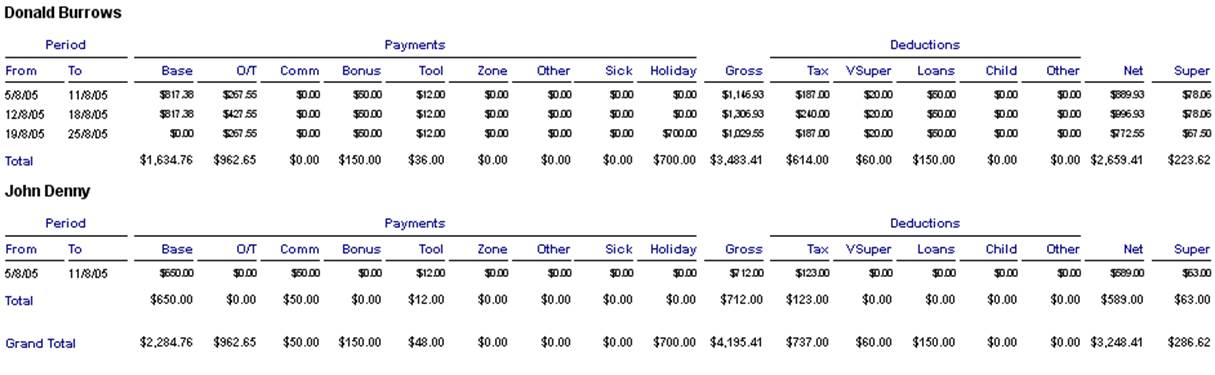1215x375 pixels.
Task: Click the Grand Total row label
Action: click(x=41, y=343)
